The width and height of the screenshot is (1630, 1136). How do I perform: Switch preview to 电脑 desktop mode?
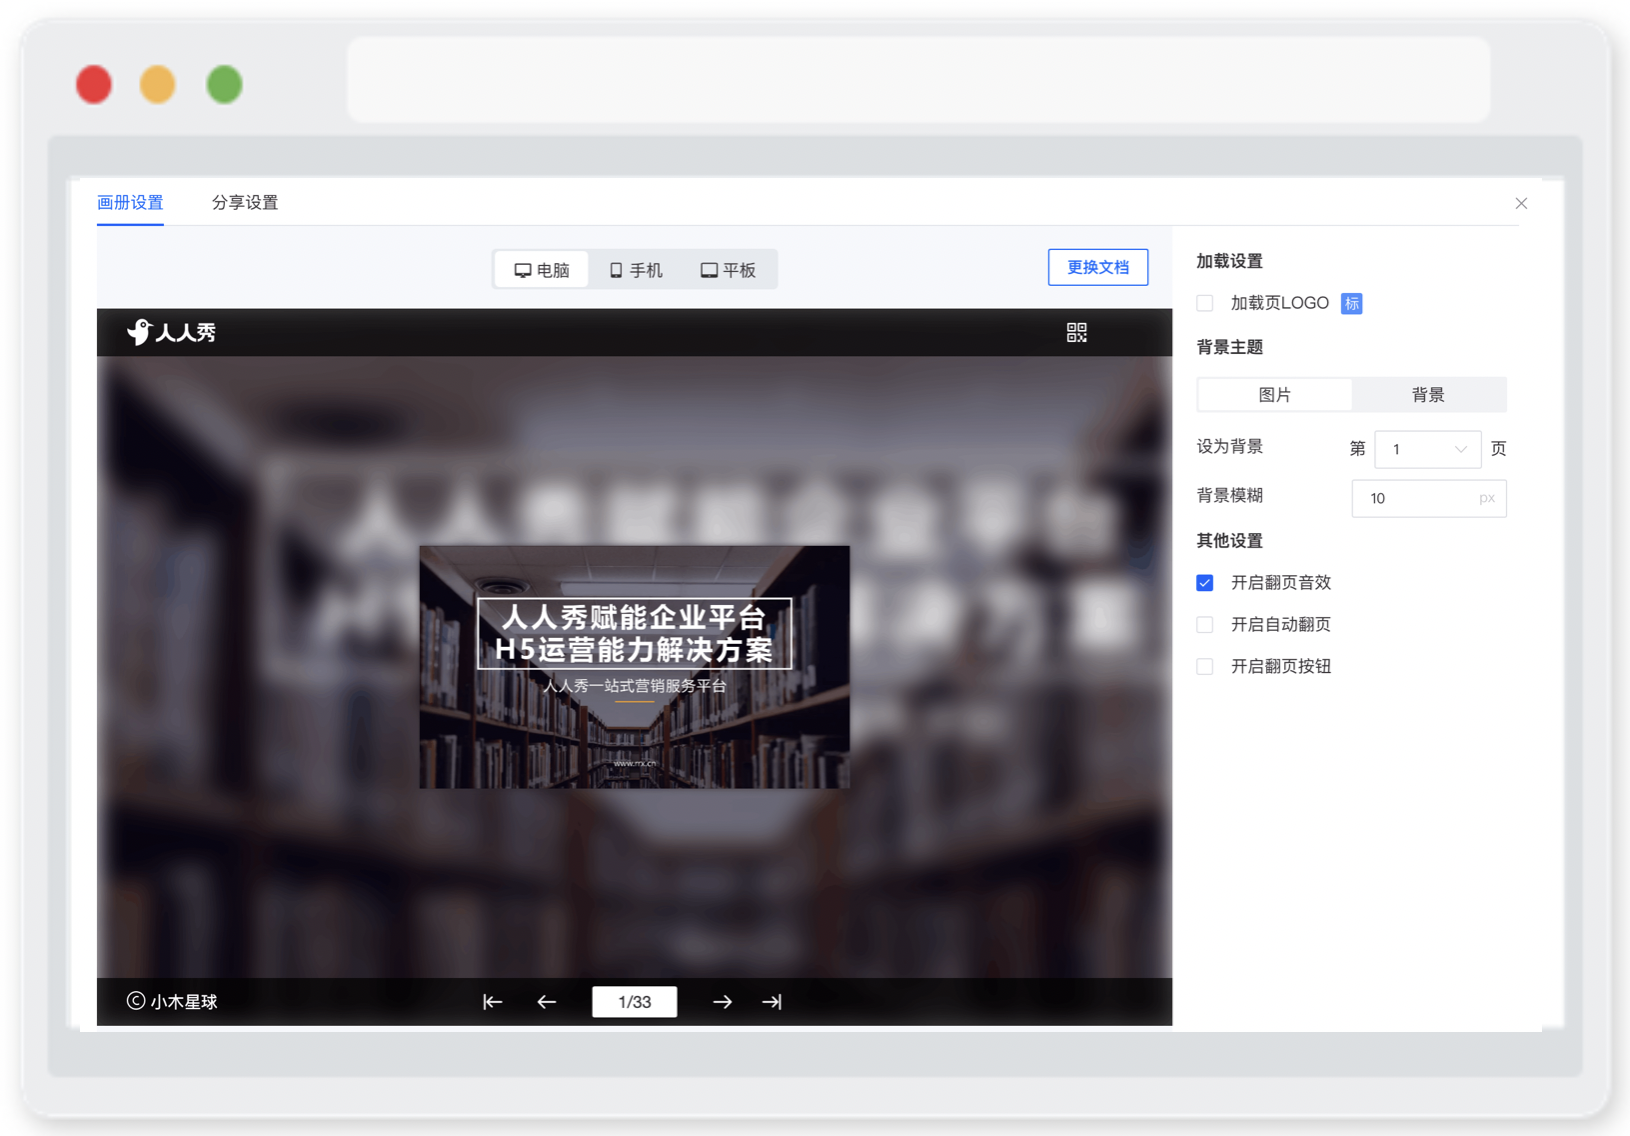tap(542, 270)
